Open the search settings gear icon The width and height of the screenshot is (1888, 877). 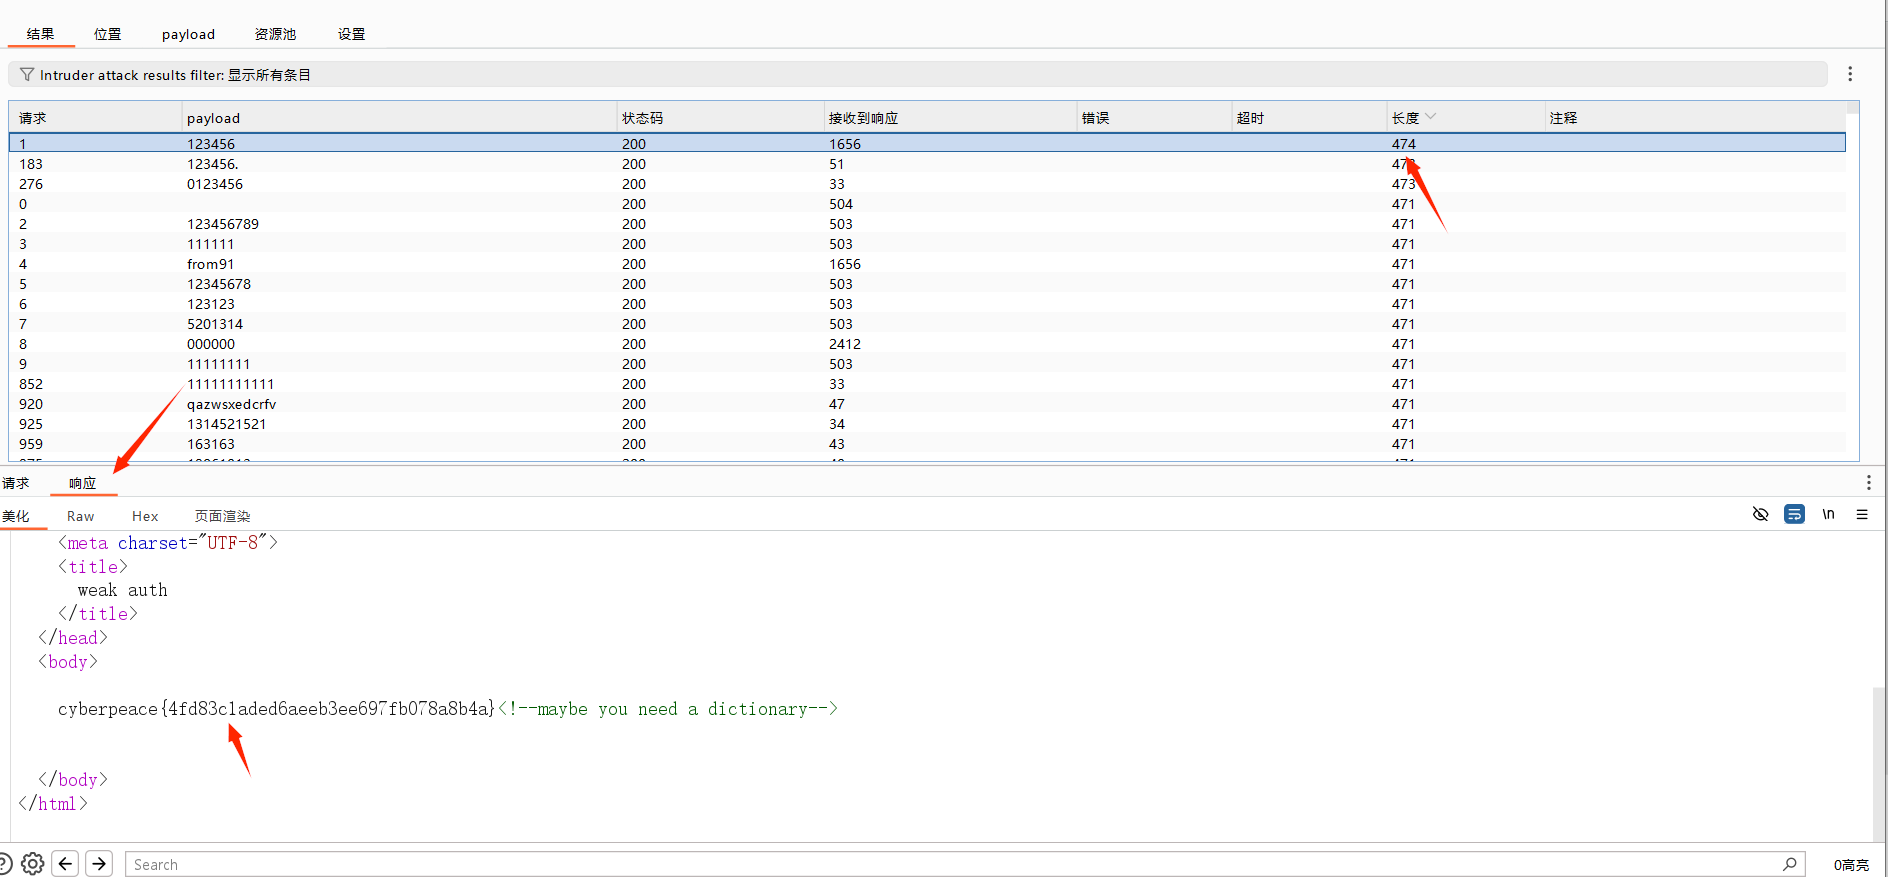coord(33,864)
